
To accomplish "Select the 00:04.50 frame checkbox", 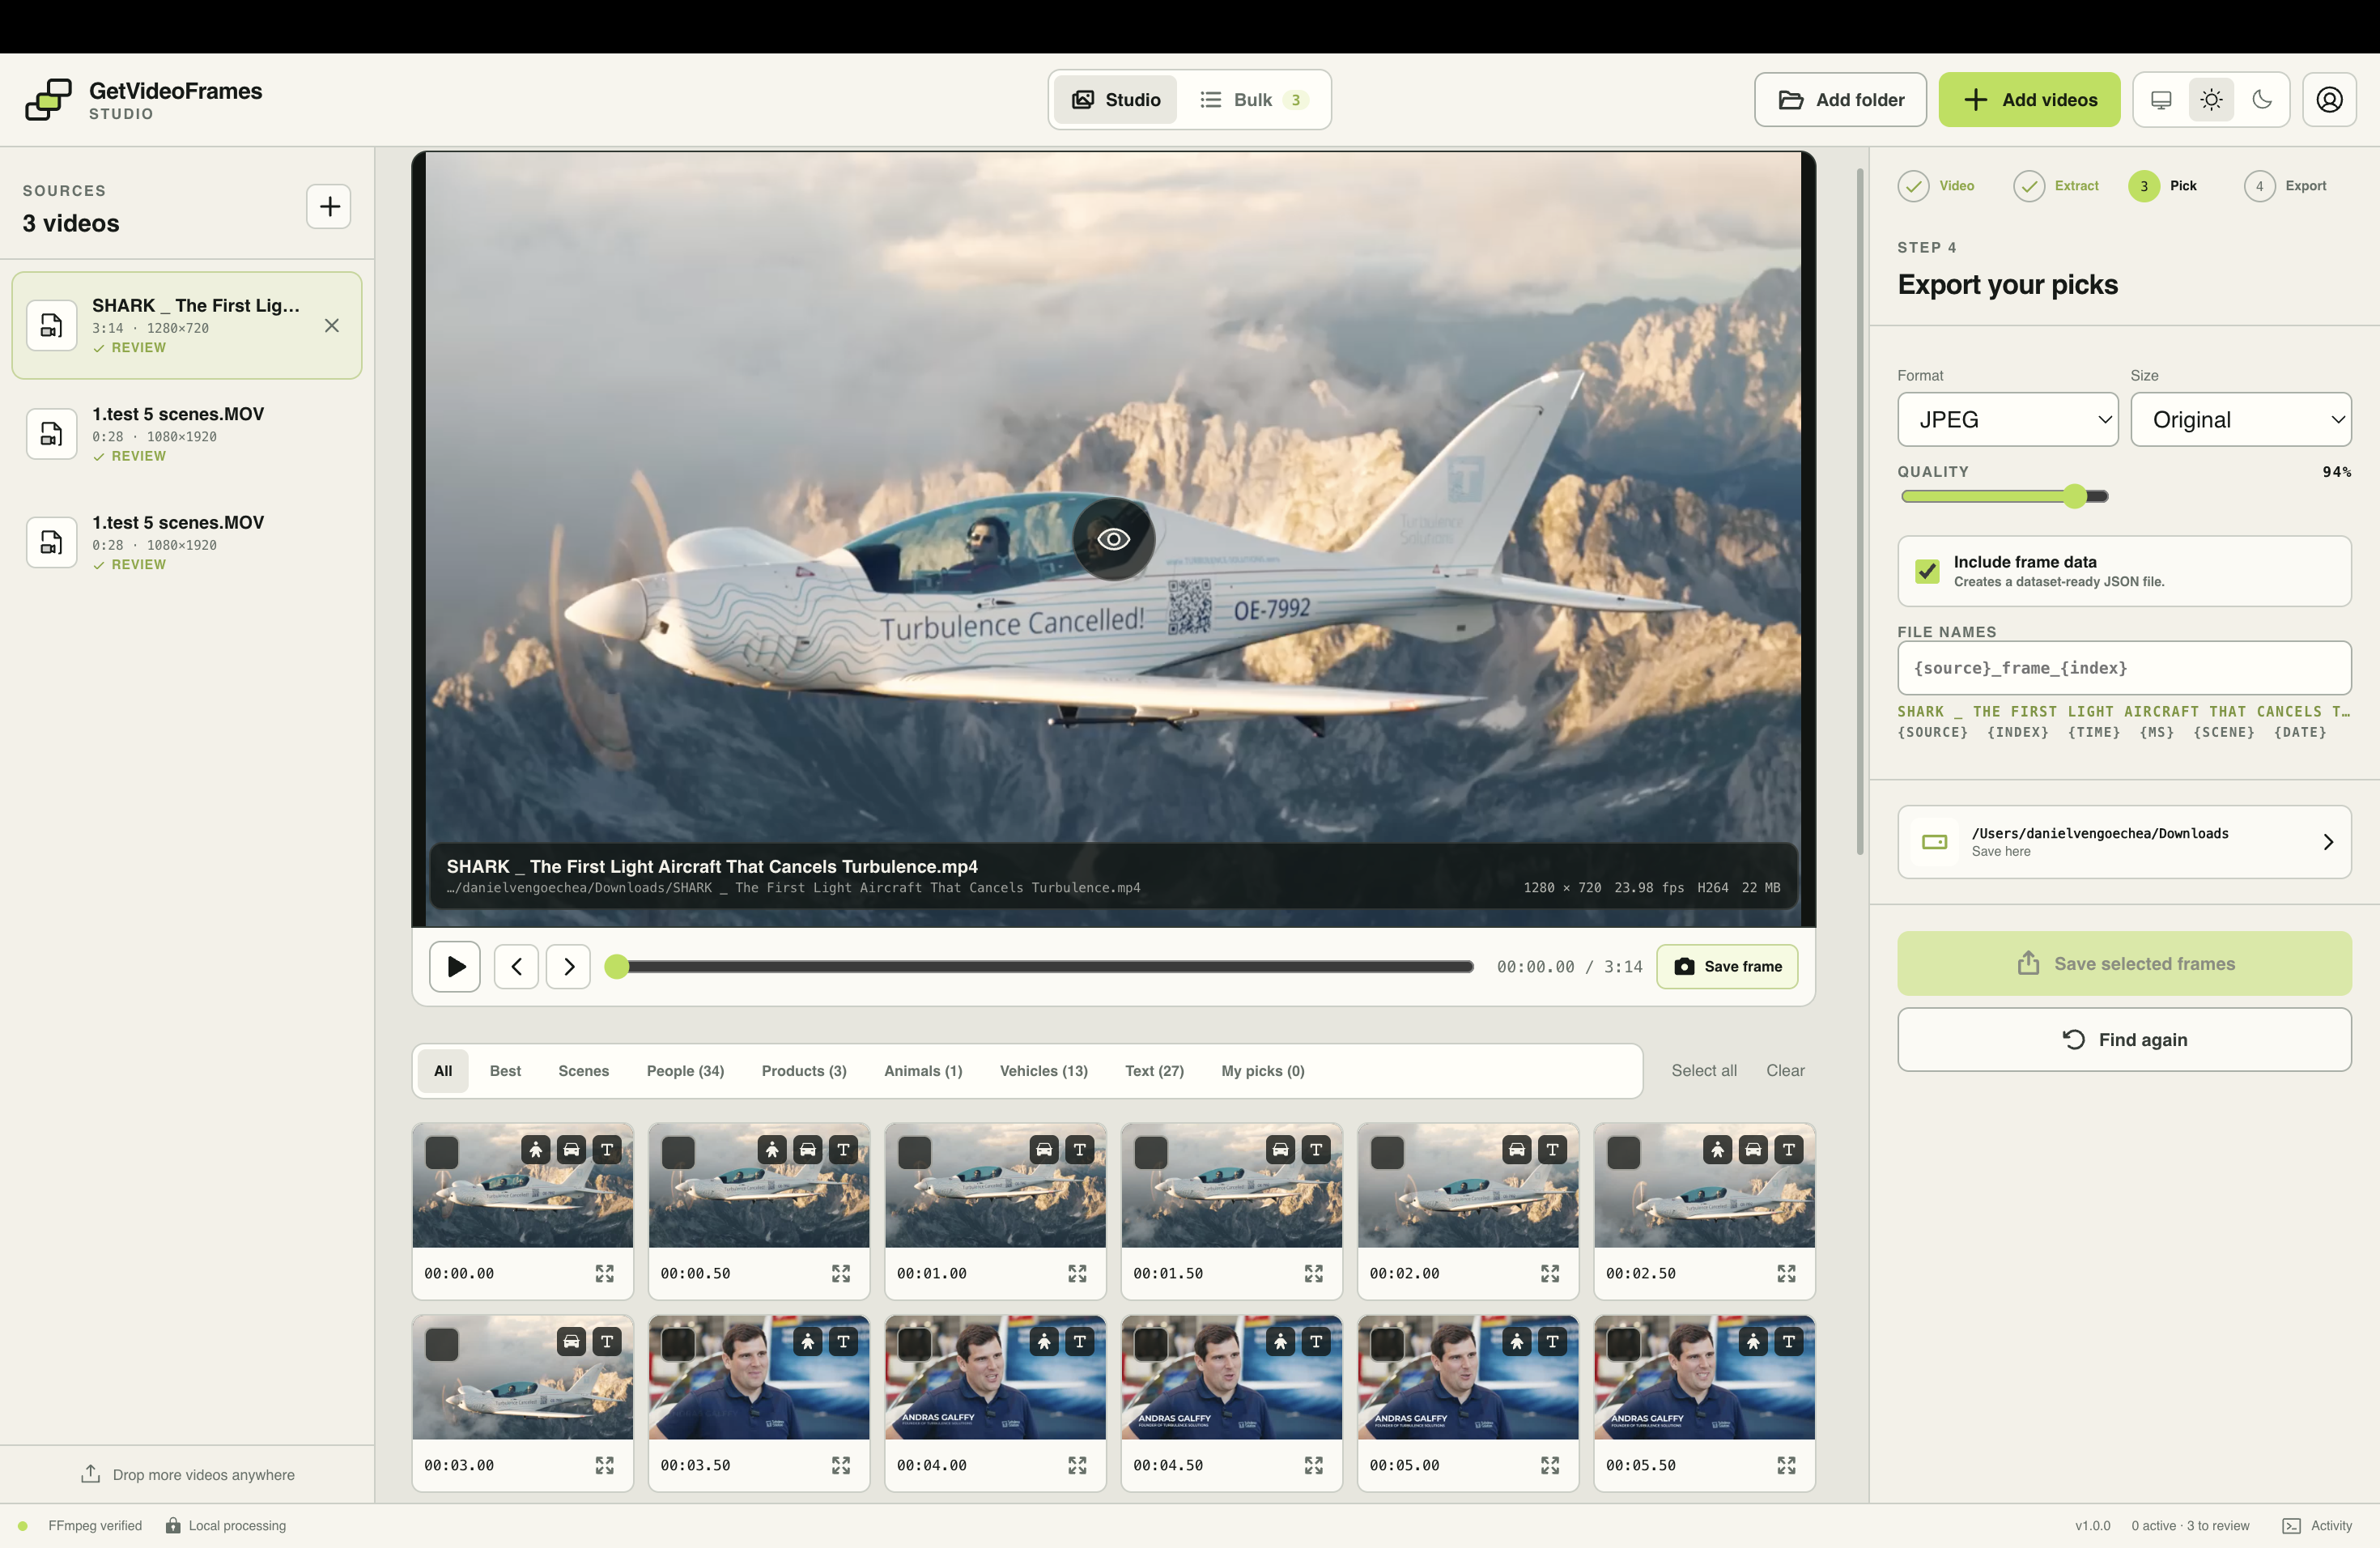I will pyautogui.click(x=1151, y=1345).
